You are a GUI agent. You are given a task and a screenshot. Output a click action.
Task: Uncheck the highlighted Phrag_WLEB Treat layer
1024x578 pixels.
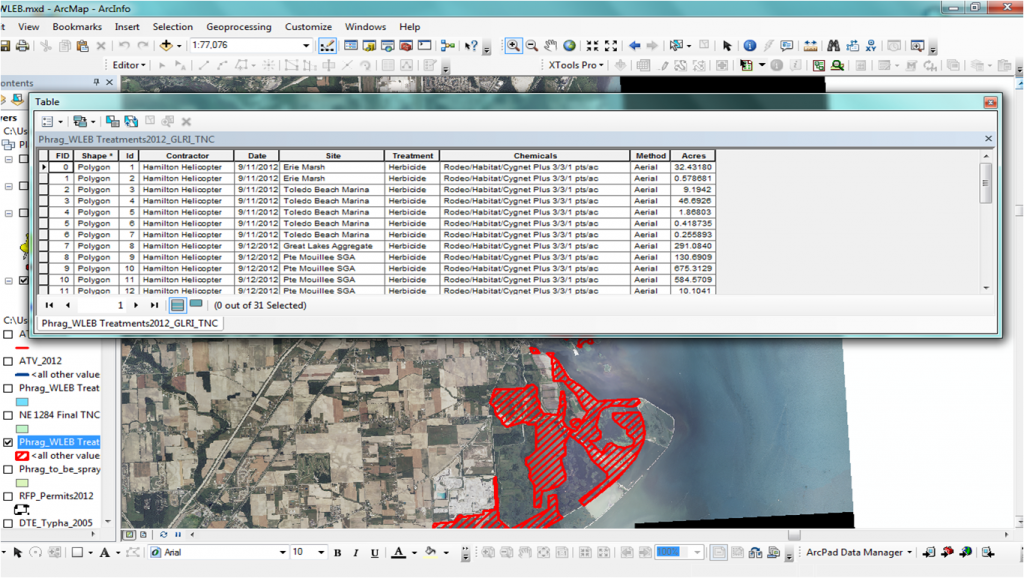[8, 442]
